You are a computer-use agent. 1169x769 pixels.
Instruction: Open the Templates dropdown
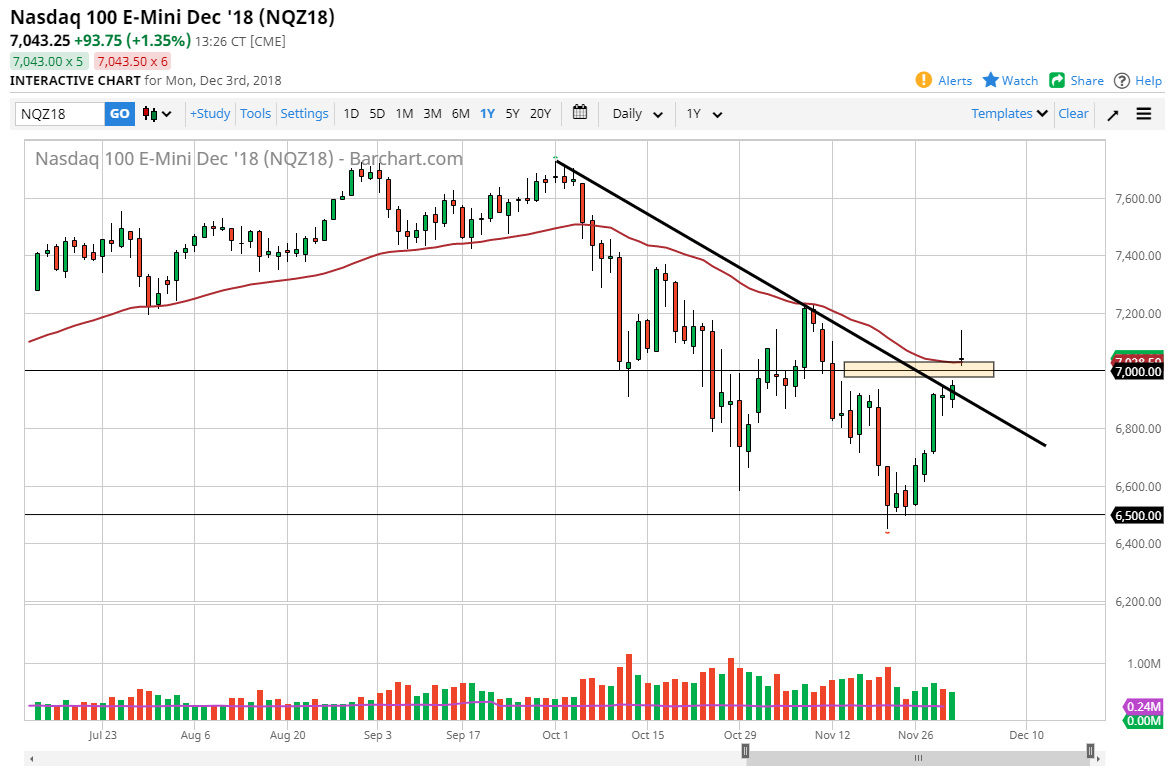1009,114
